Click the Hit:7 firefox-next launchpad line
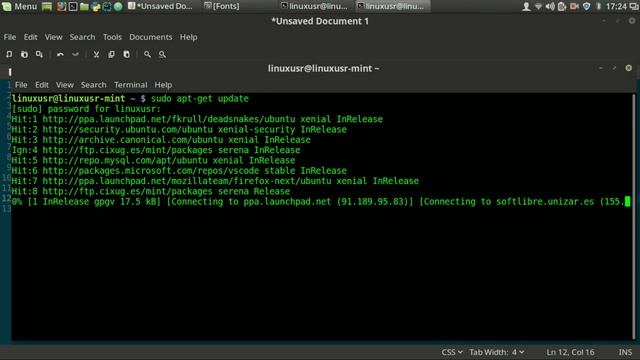 pos(215,181)
